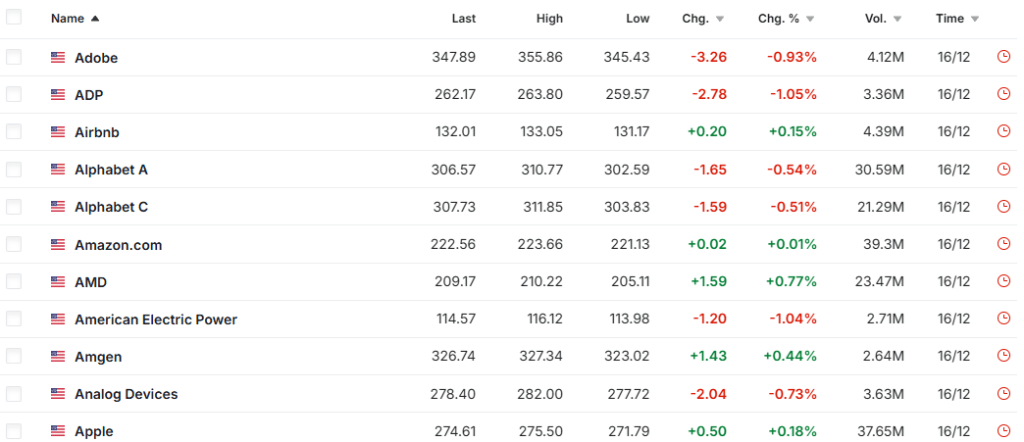
Task: Tick the checkbox for Adobe
Action: point(14,57)
